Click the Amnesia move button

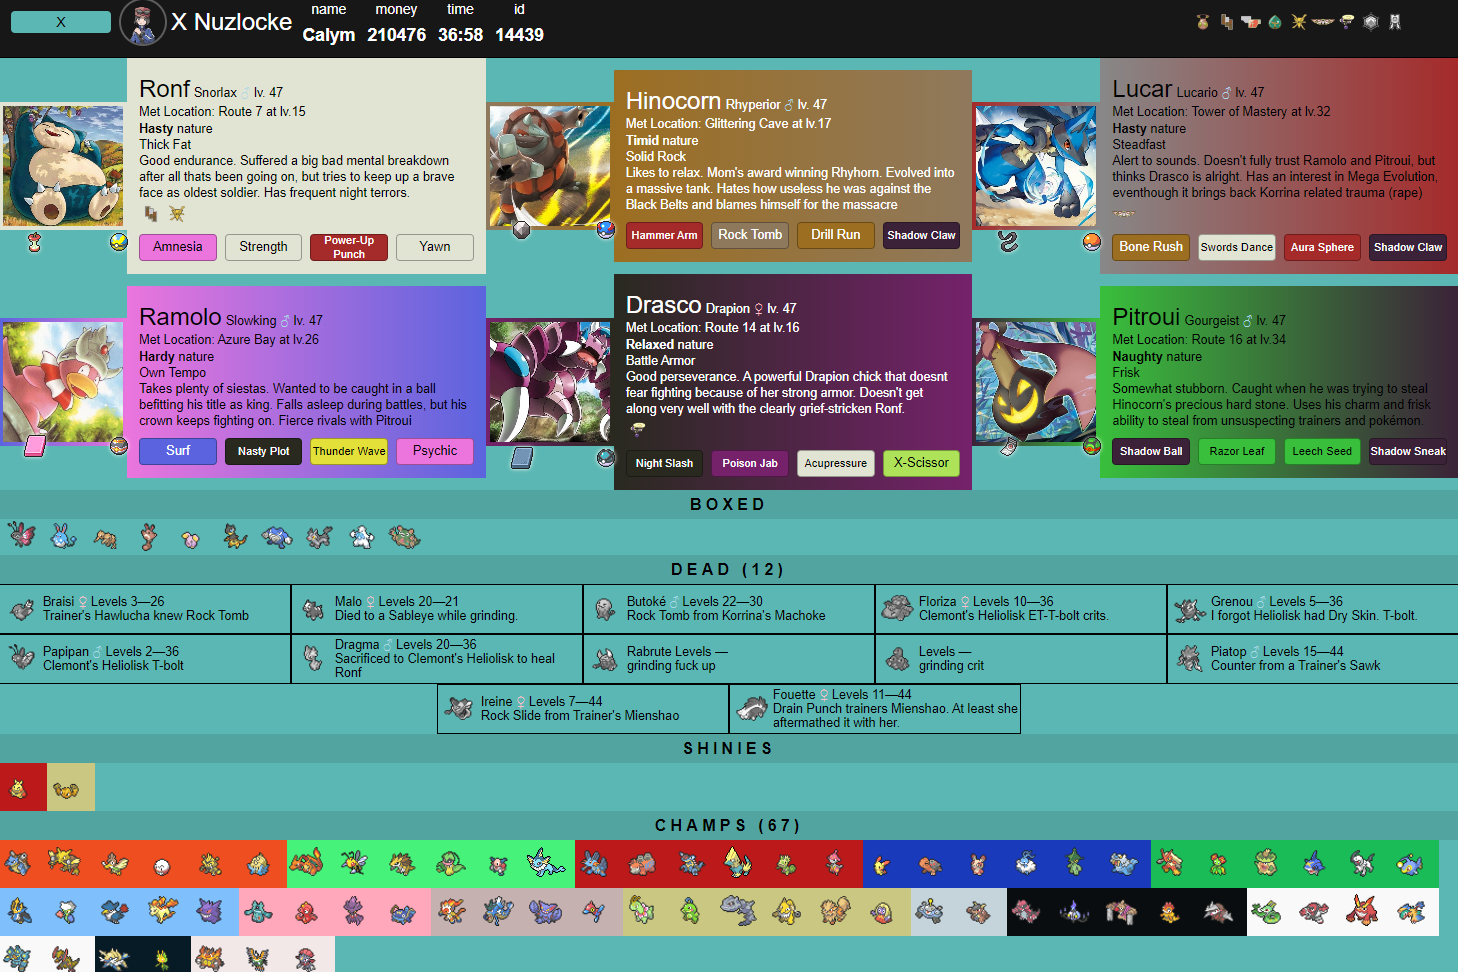(x=178, y=247)
